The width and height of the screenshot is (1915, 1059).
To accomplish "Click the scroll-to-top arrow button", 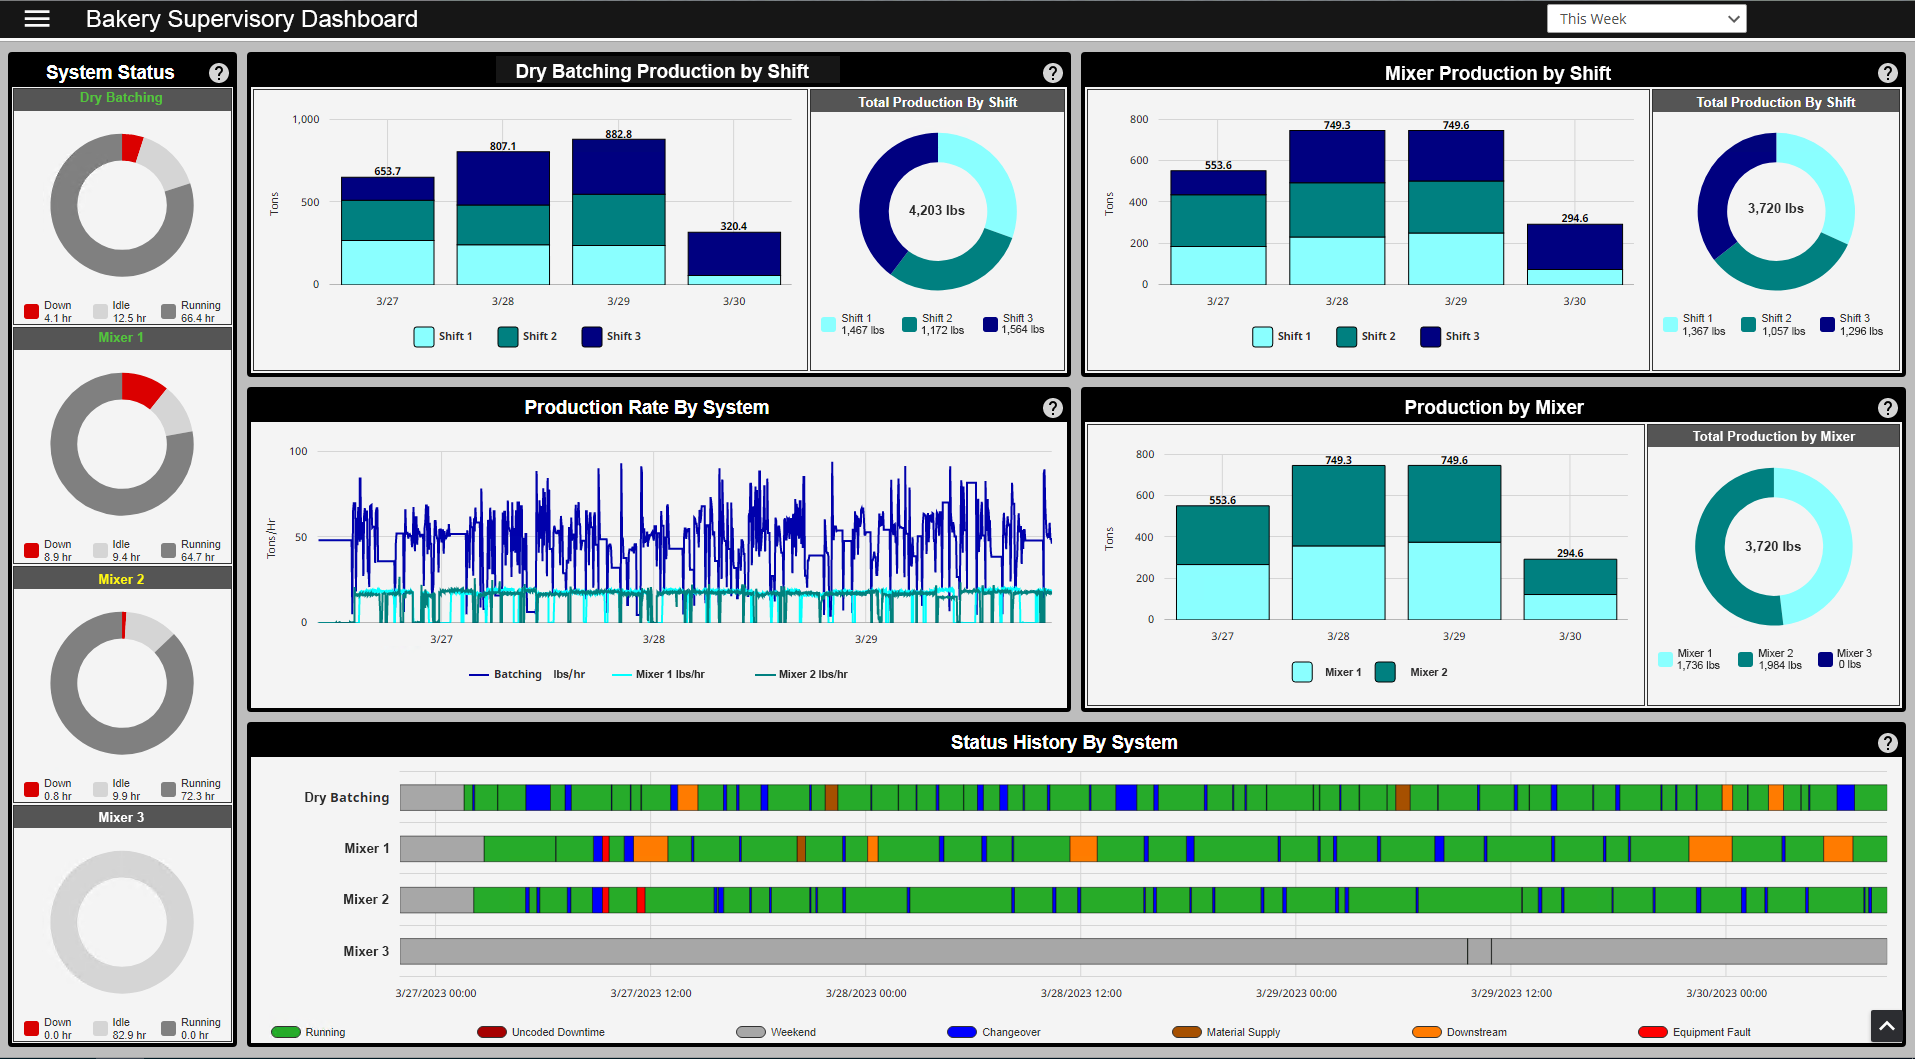I will tap(1886, 1026).
